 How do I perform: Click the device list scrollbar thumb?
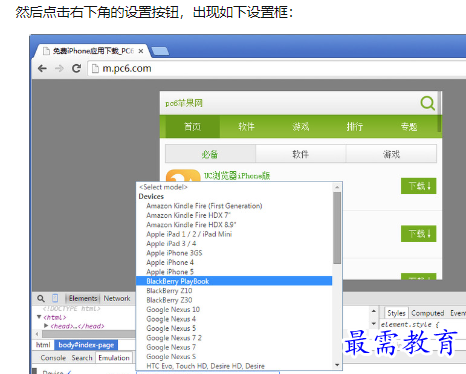[337, 228]
